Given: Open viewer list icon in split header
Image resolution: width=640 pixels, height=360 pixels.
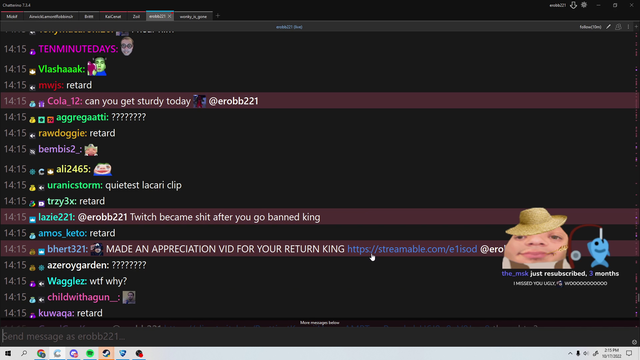Looking at the screenshot, I should [618, 27].
